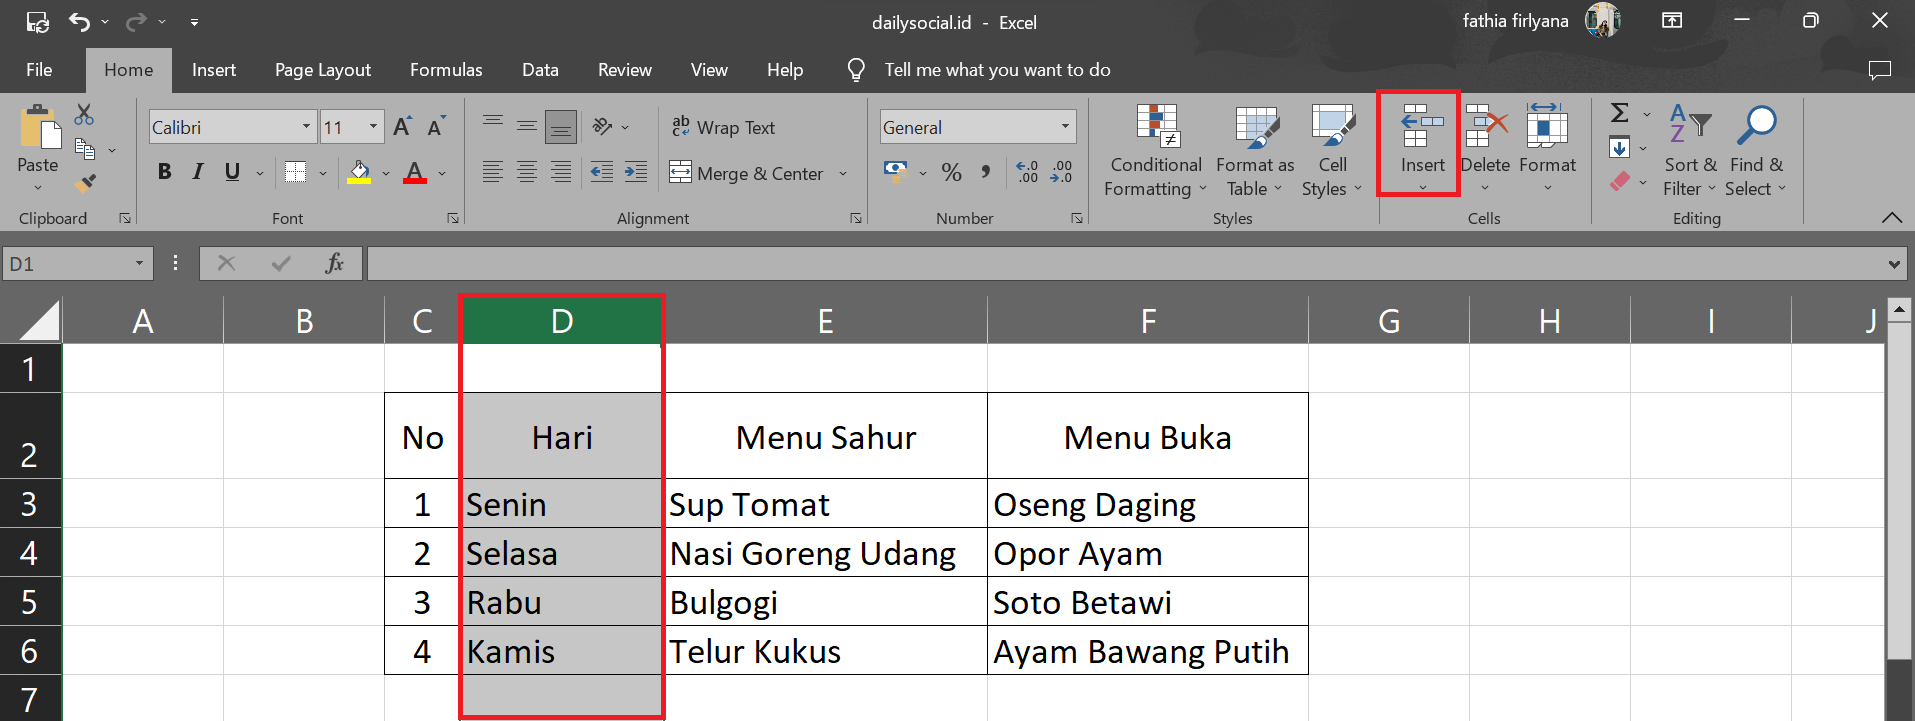
Task: Open Cell Styles gallery
Action: click(x=1332, y=150)
